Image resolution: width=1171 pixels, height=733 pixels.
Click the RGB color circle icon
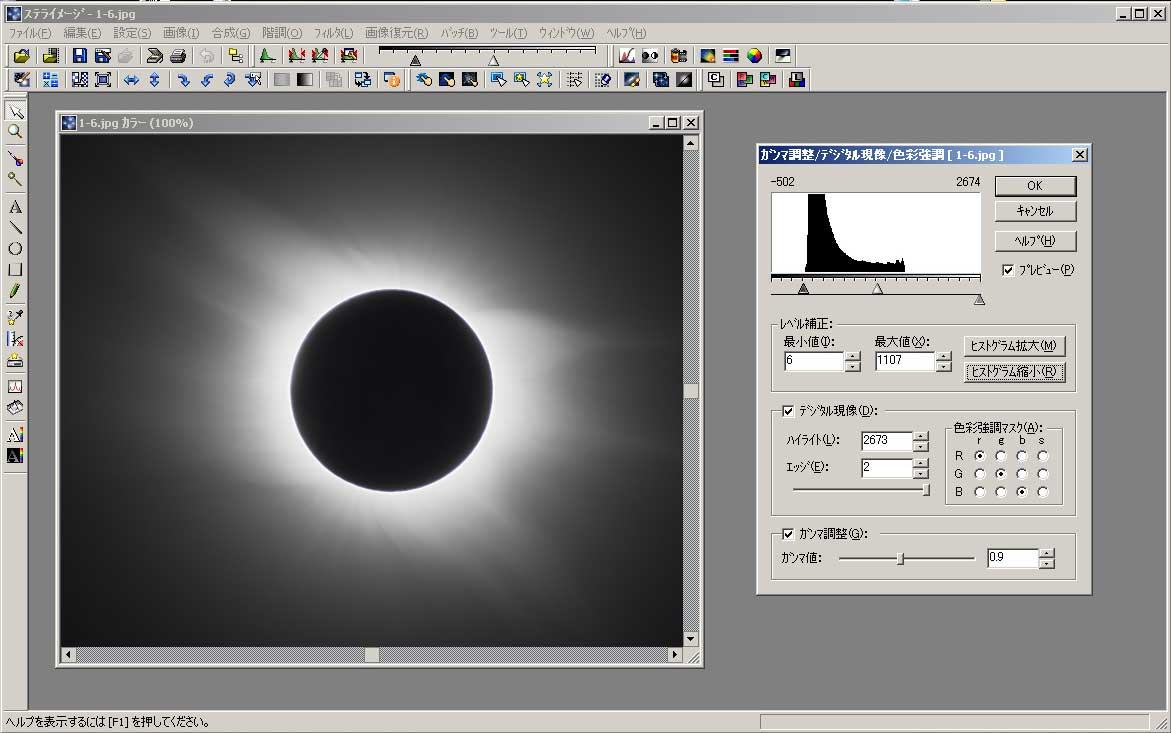tap(755, 56)
